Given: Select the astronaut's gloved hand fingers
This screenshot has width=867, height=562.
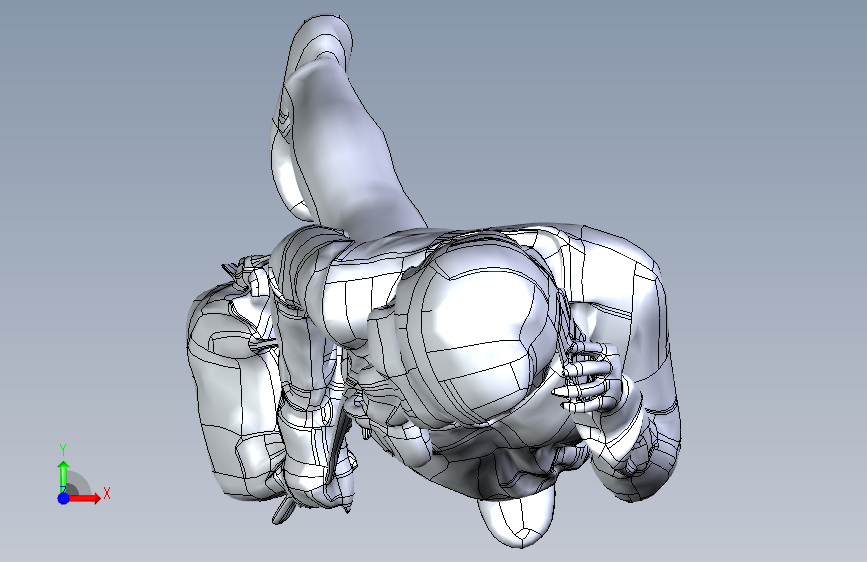Looking at the screenshot, I should pos(586,377).
